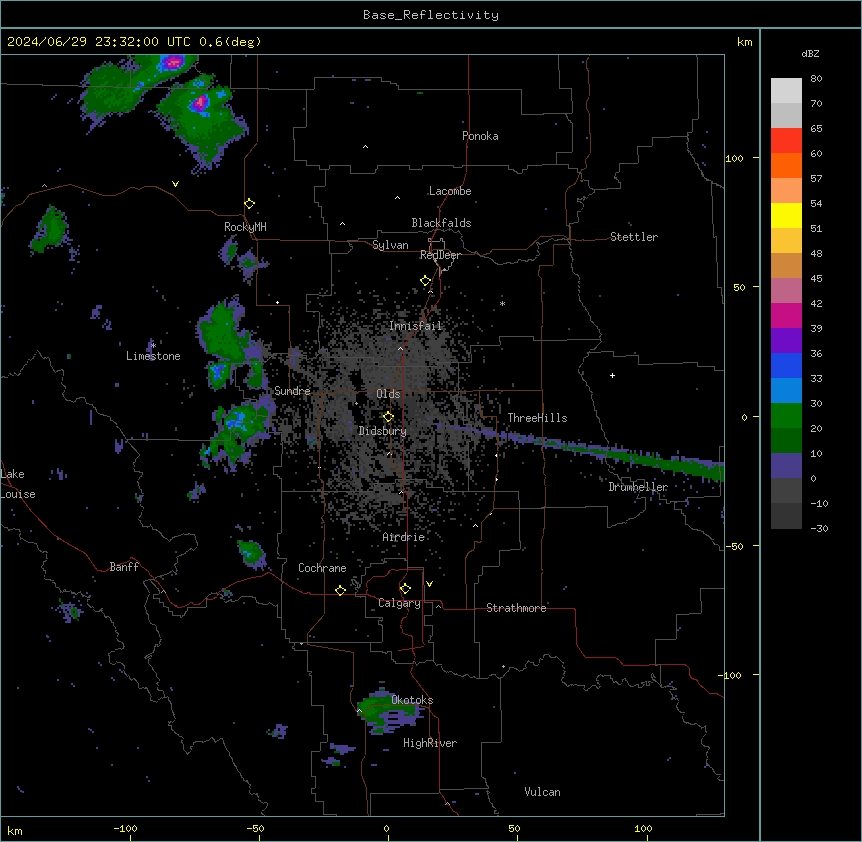
Task: Select the Stettler map label
Action: (633, 237)
